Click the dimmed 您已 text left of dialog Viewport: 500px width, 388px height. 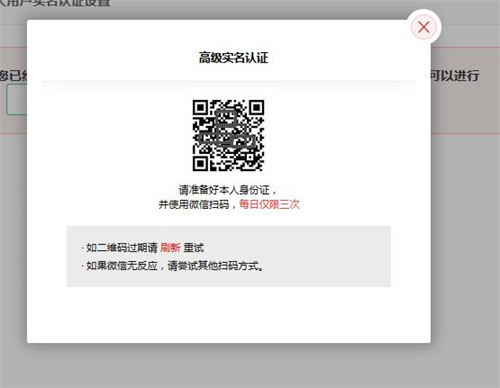pos(13,76)
